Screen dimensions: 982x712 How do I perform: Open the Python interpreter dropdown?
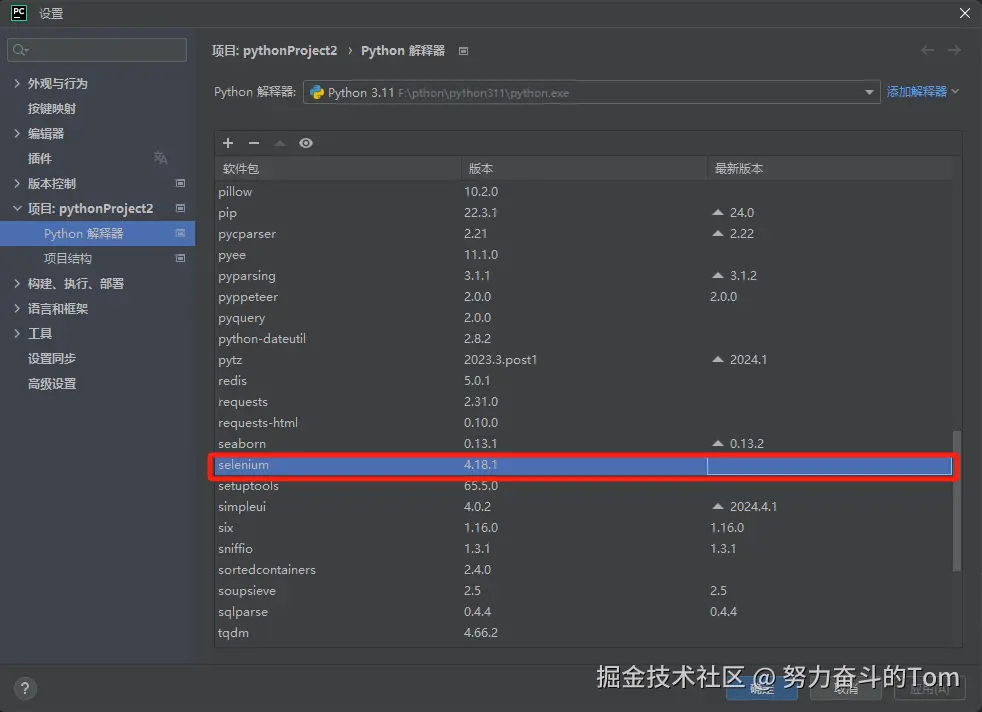coord(592,93)
